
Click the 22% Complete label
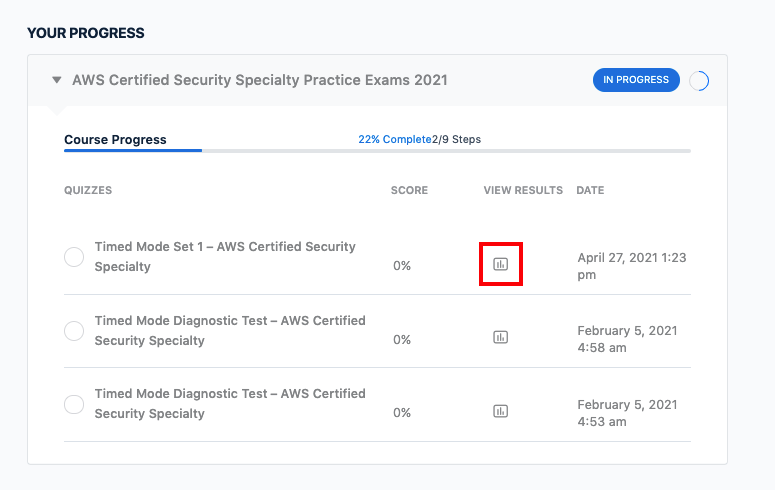(x=394, y=140)
